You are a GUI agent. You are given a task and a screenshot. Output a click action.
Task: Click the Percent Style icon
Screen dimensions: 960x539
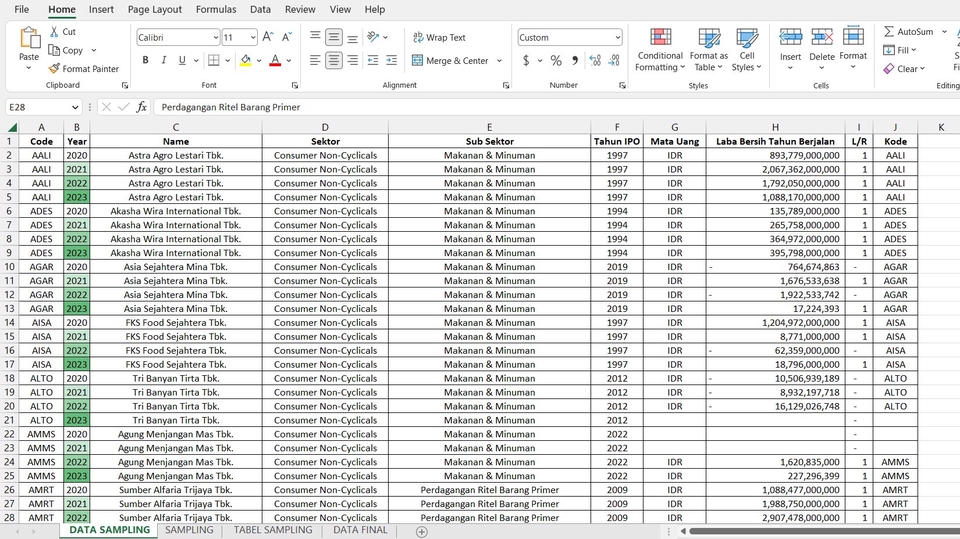click(556, 60)
